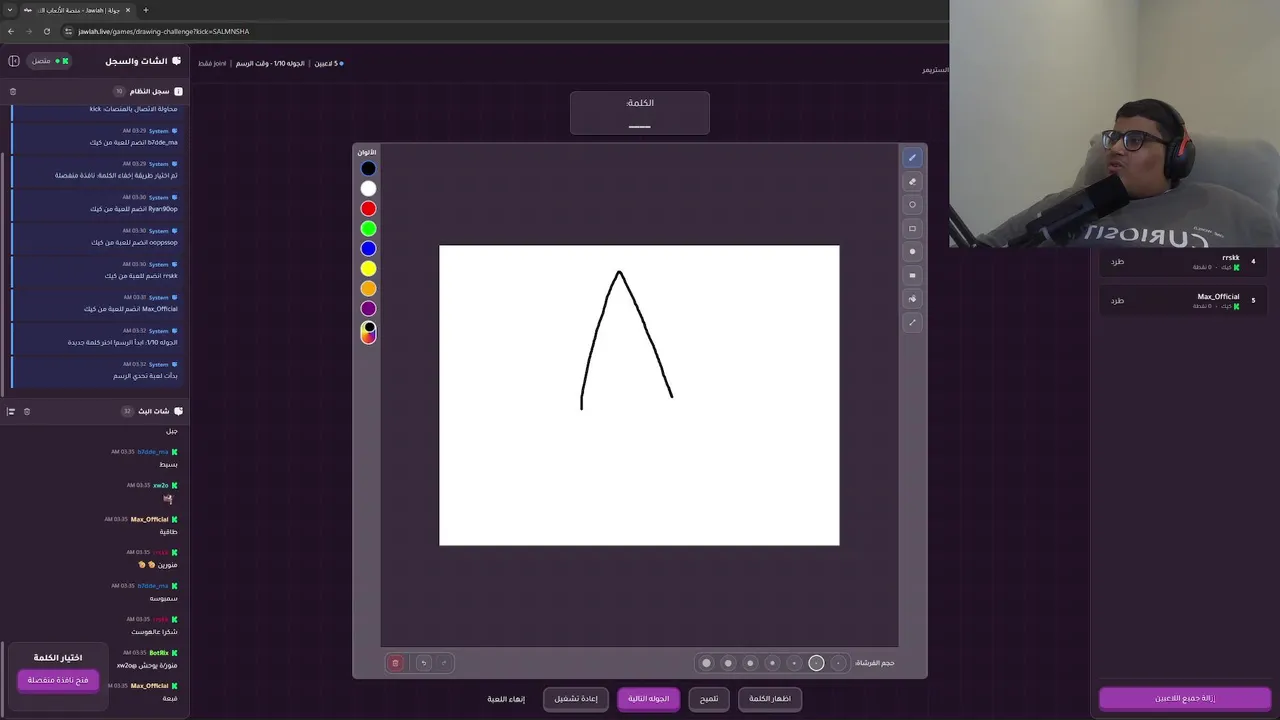Pick the green color swatch
This screenshot has height=720, width=1280.
[x=368, y=229]
